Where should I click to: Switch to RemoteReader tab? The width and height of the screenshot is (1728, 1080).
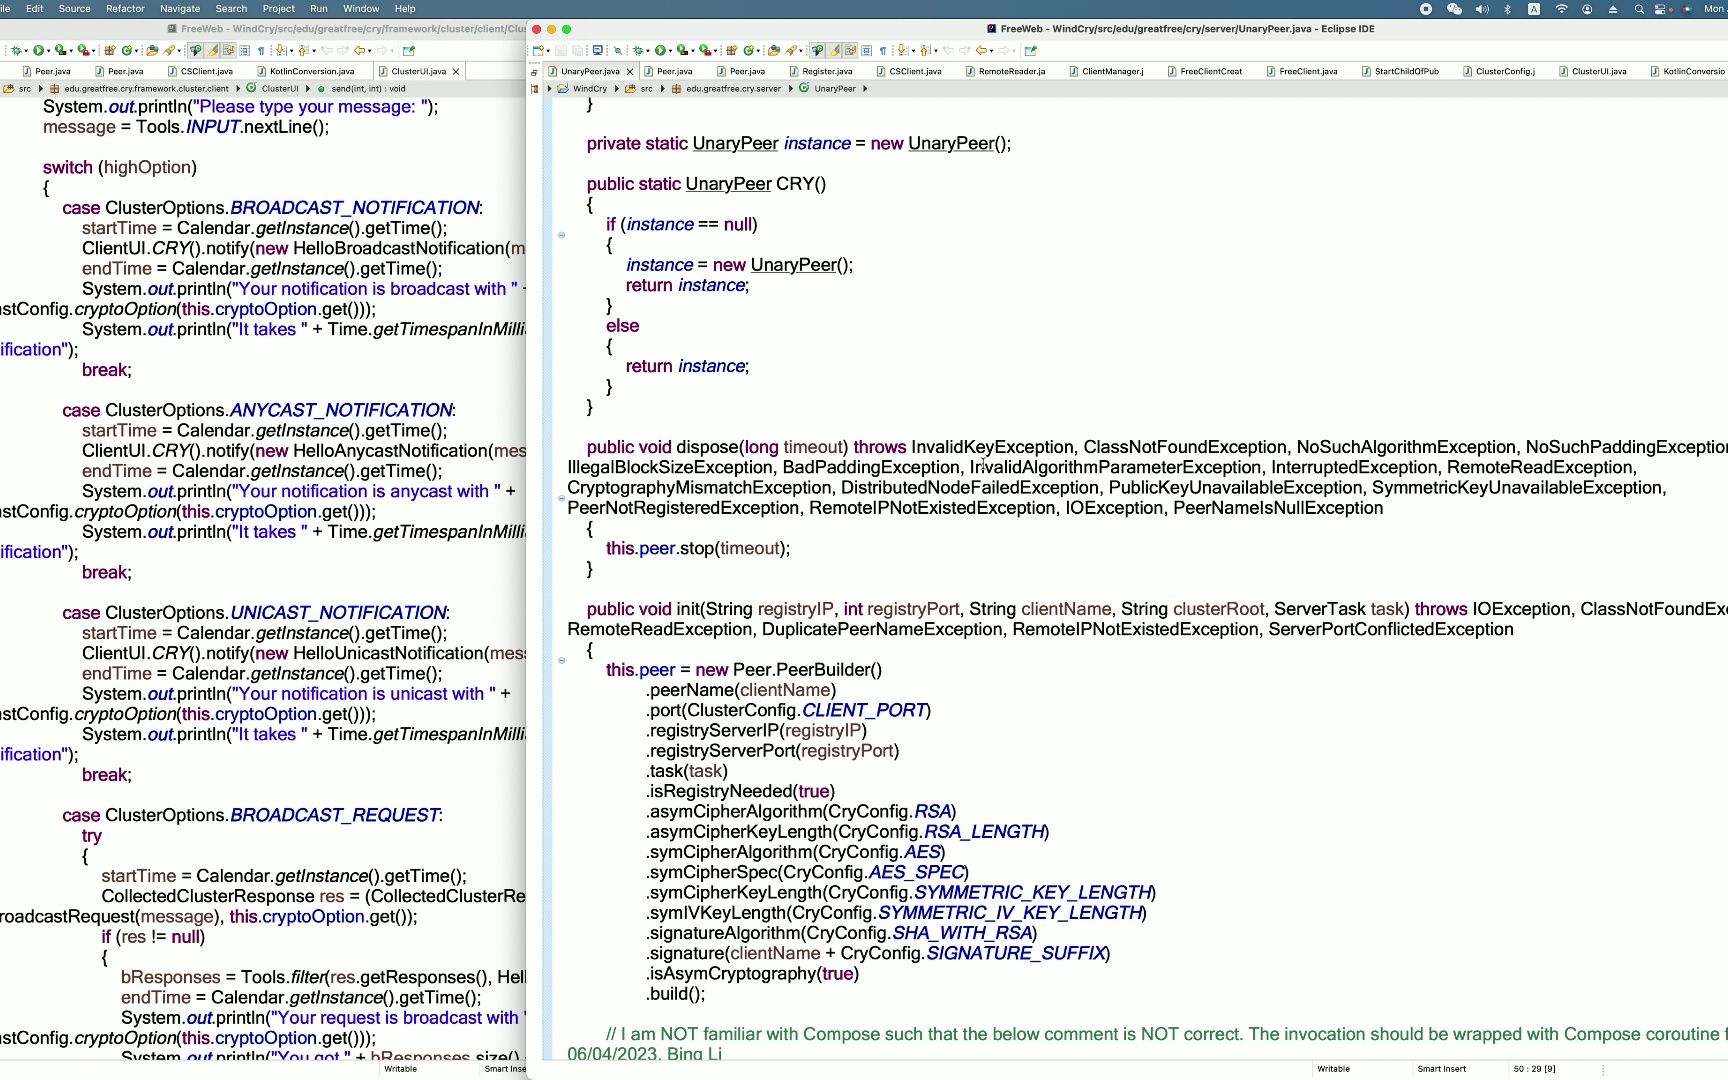(x=1005, y=71)
